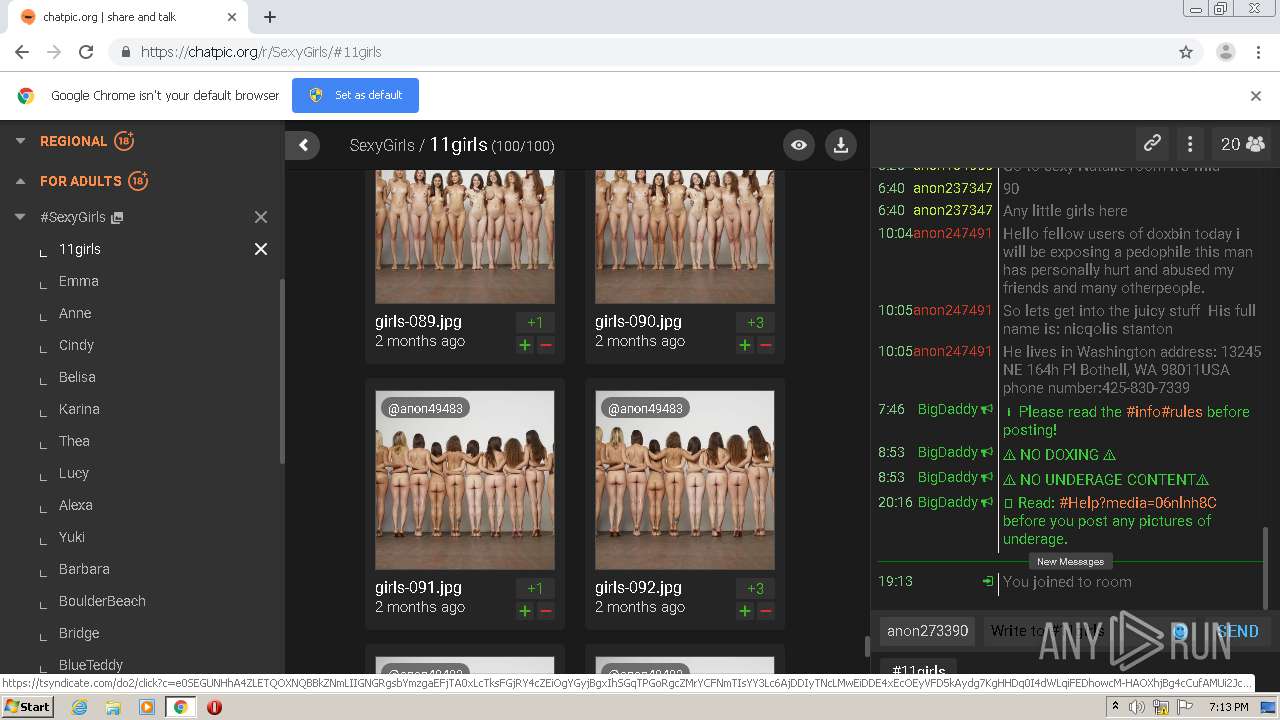Click the BigDaddy username at 8:53 NO DOXING

click(x=947, y=452)
